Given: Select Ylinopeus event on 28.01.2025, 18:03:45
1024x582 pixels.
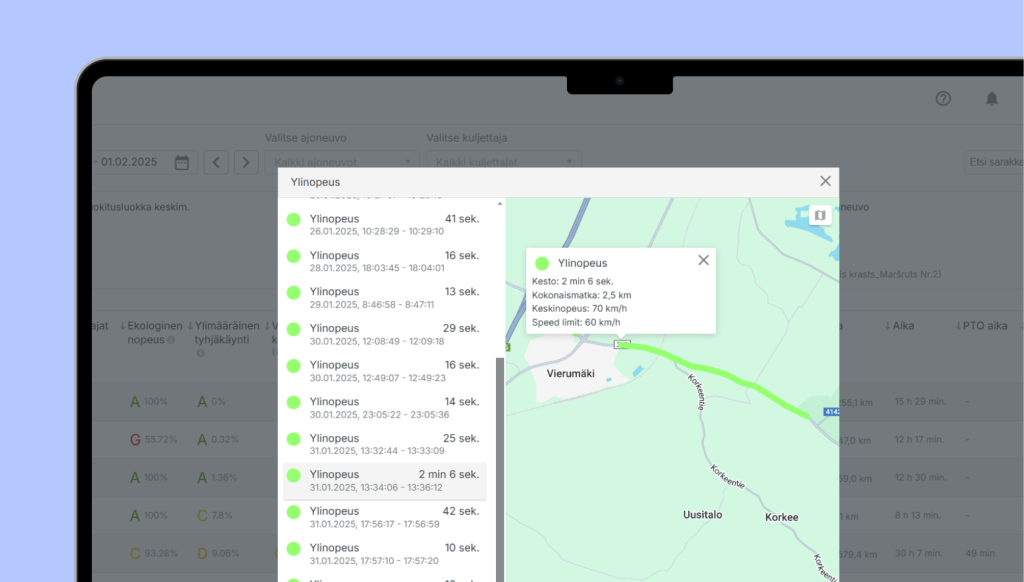Looking at the screenshot, I should 384,261.
